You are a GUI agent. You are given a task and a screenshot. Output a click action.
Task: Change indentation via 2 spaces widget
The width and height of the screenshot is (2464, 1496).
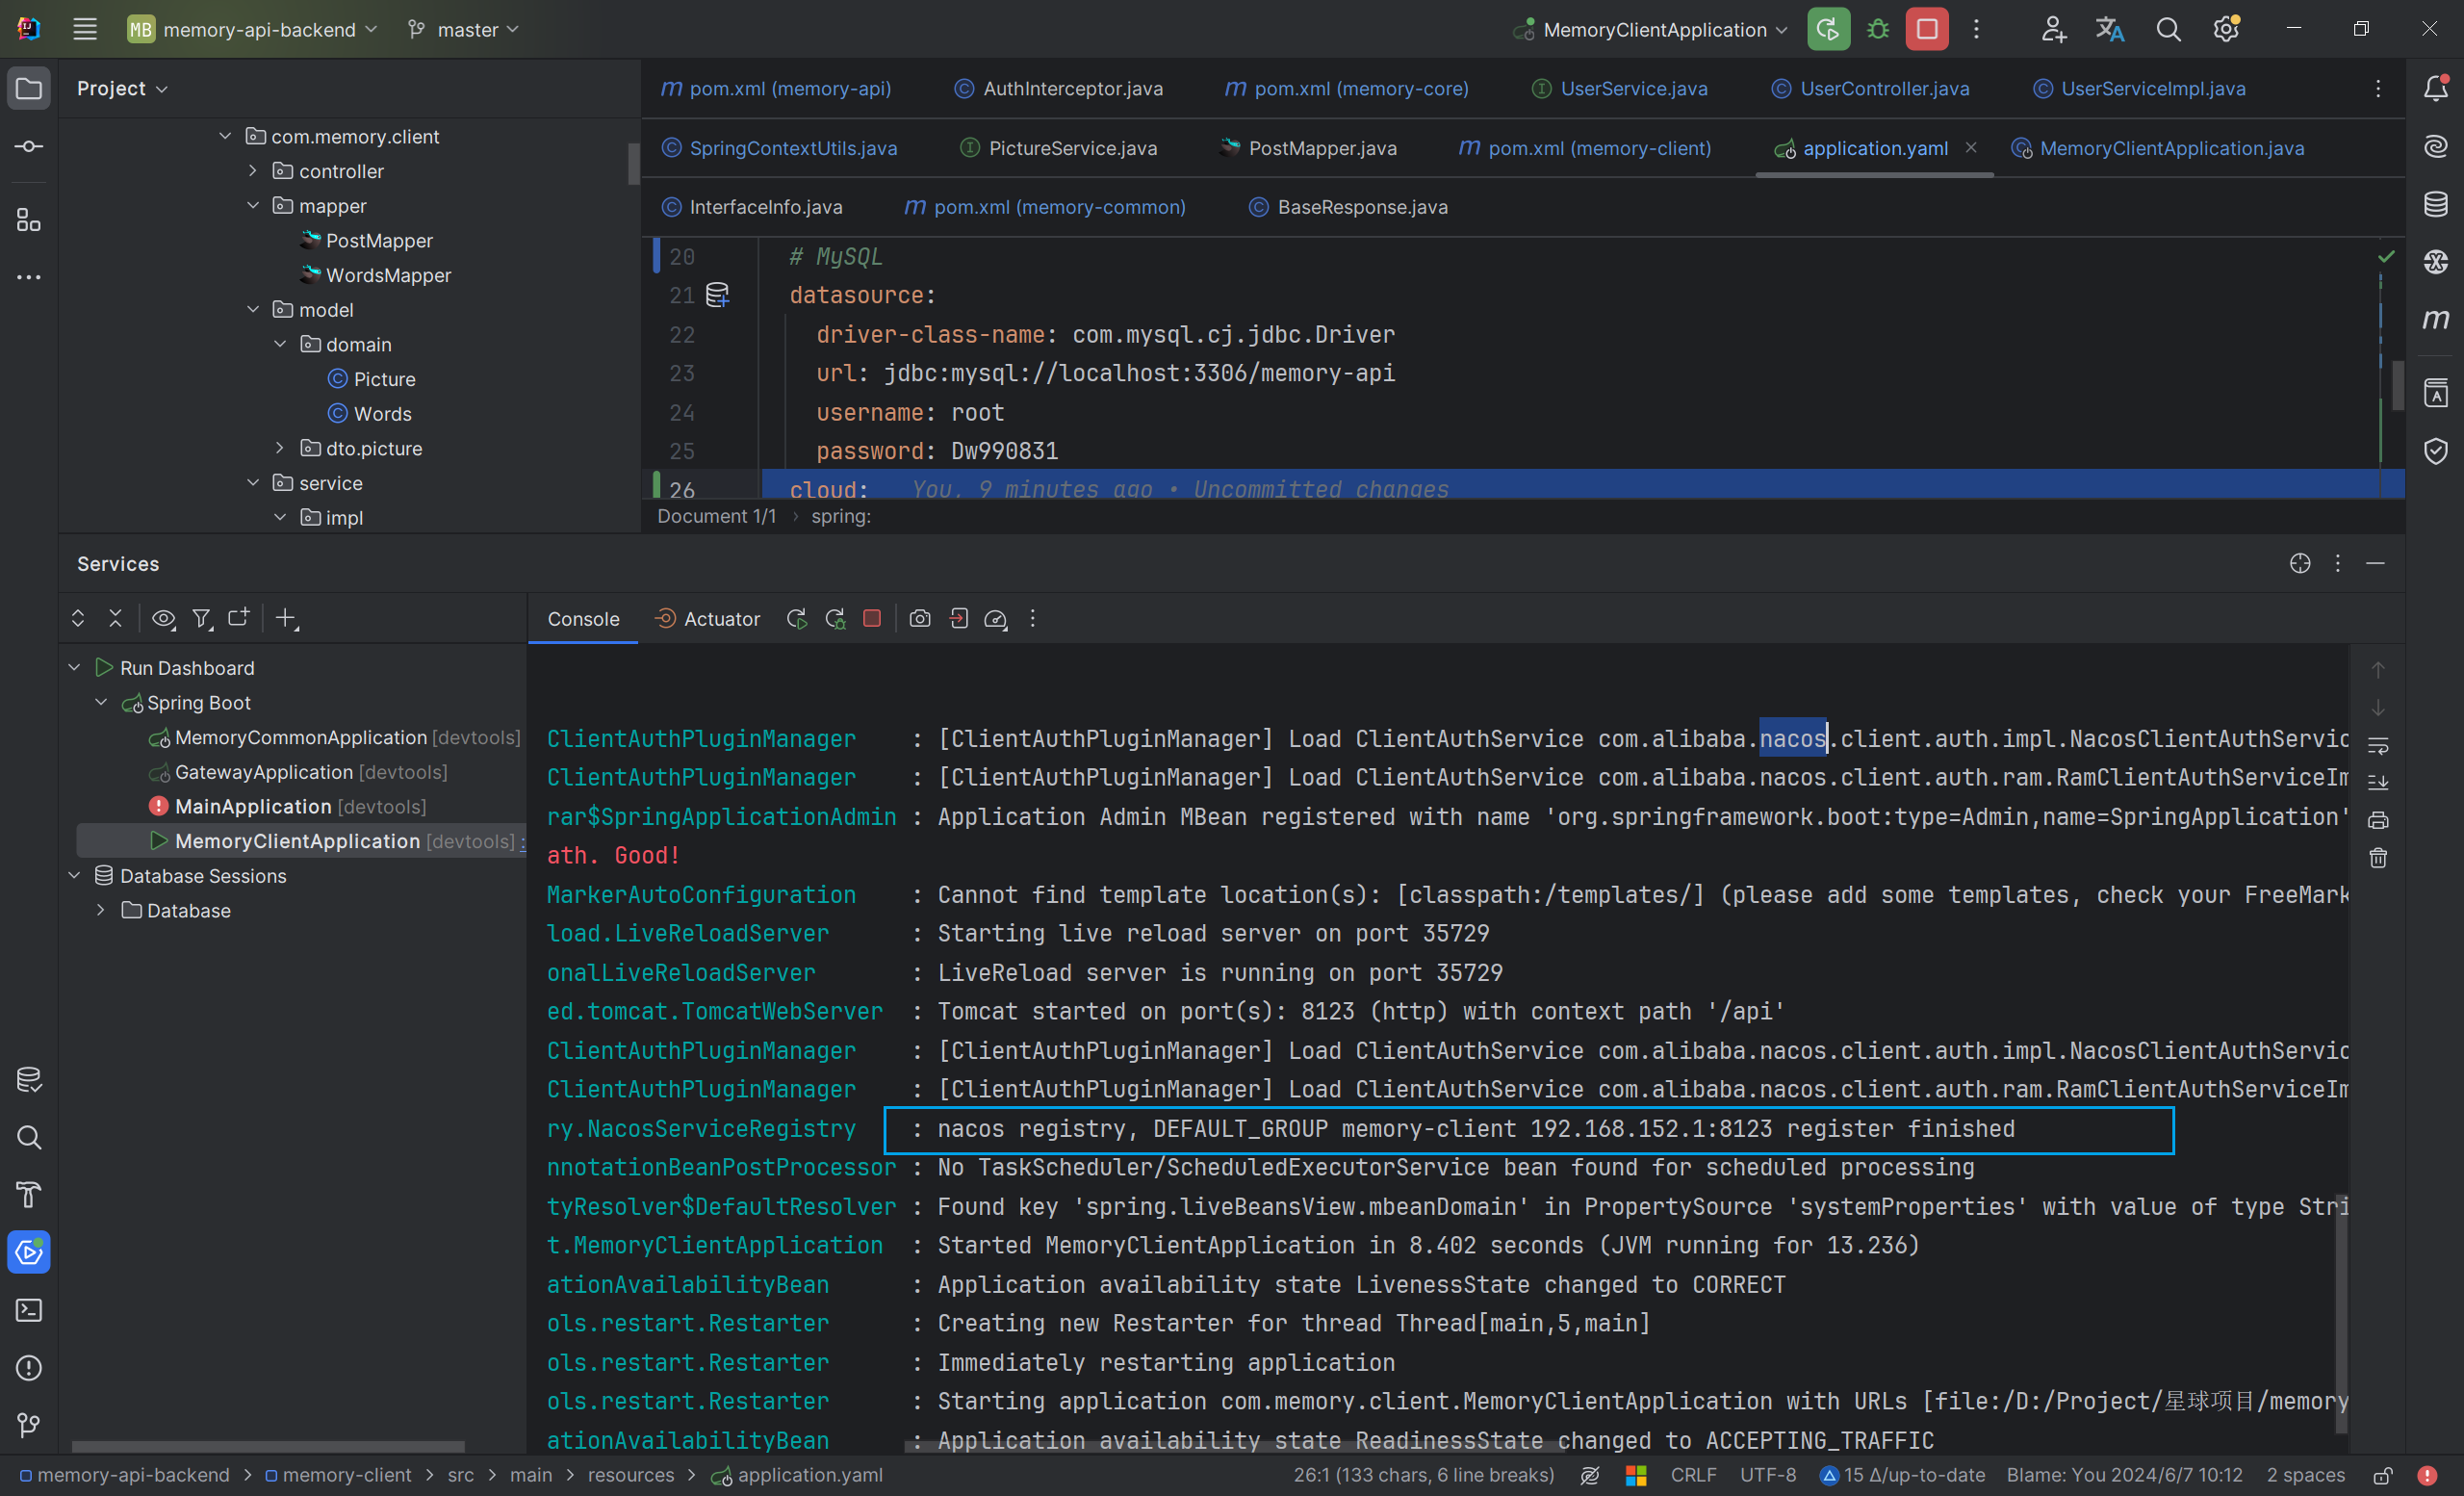click(2305, 1476)
